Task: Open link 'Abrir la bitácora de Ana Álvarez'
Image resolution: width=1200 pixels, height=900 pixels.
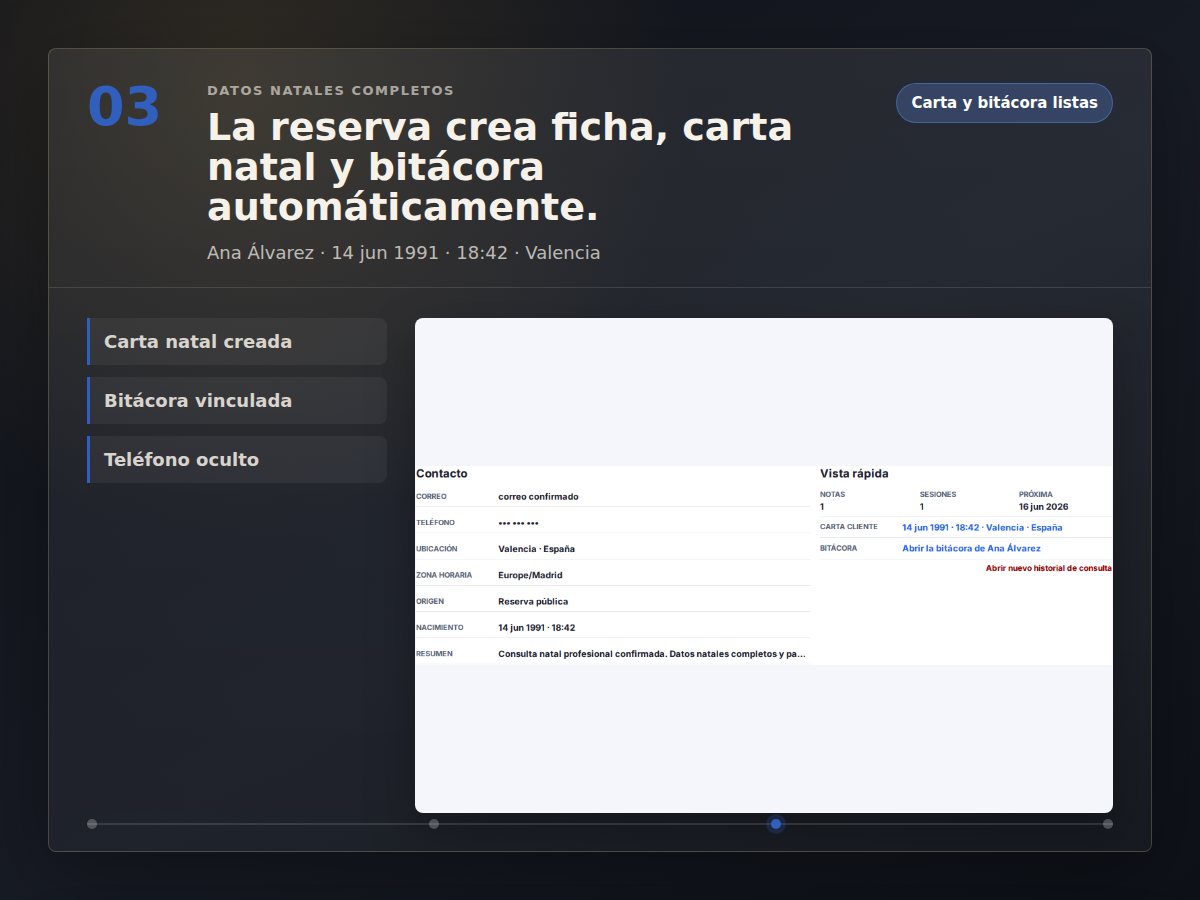Action: pyautogui.click(x=971, y=548)
